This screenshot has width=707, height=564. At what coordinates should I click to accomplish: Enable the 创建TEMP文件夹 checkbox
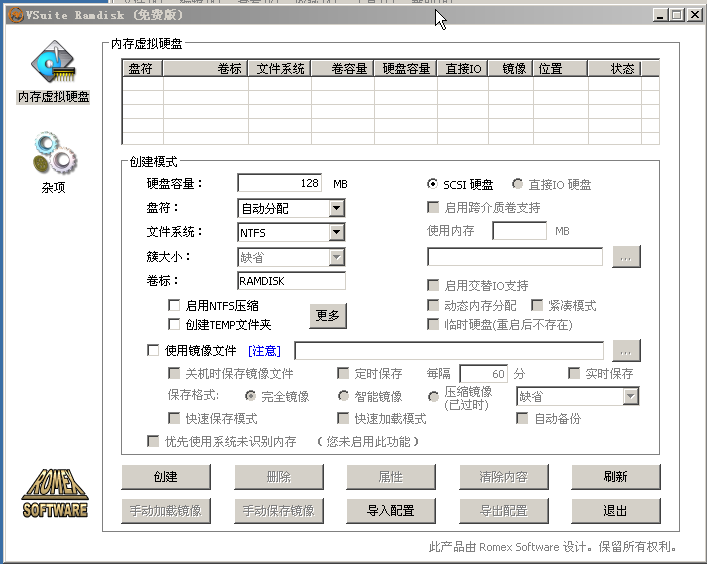click(x=174, y=324)
